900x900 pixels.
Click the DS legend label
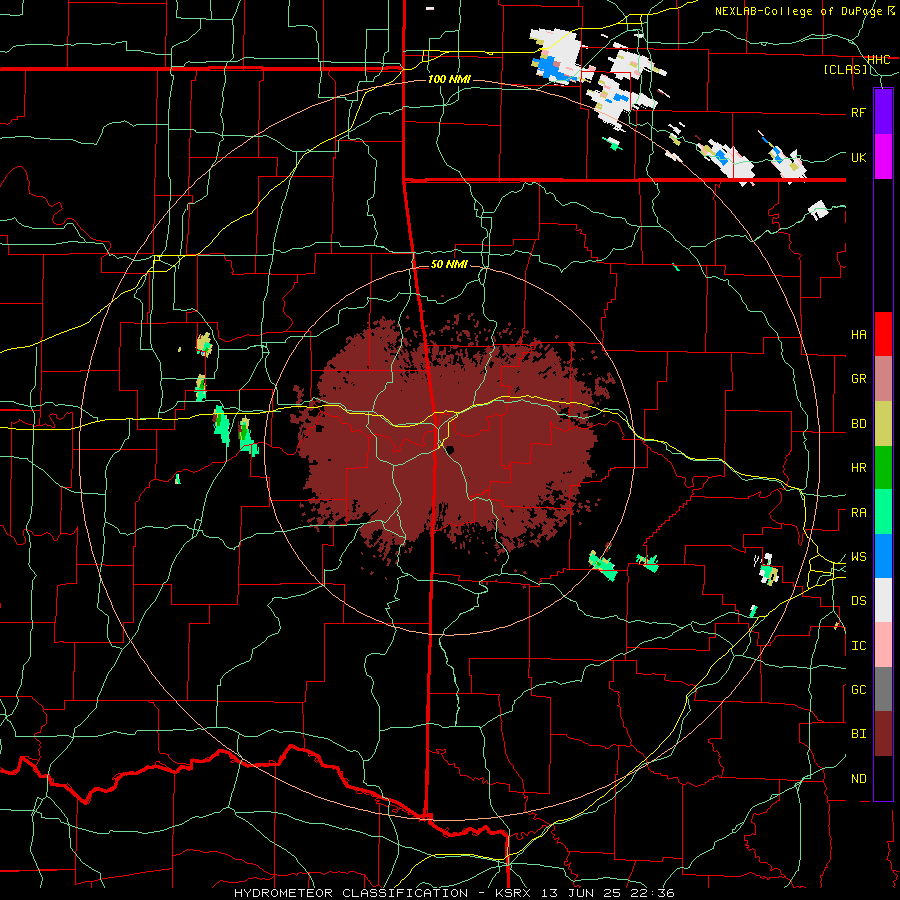858,601
